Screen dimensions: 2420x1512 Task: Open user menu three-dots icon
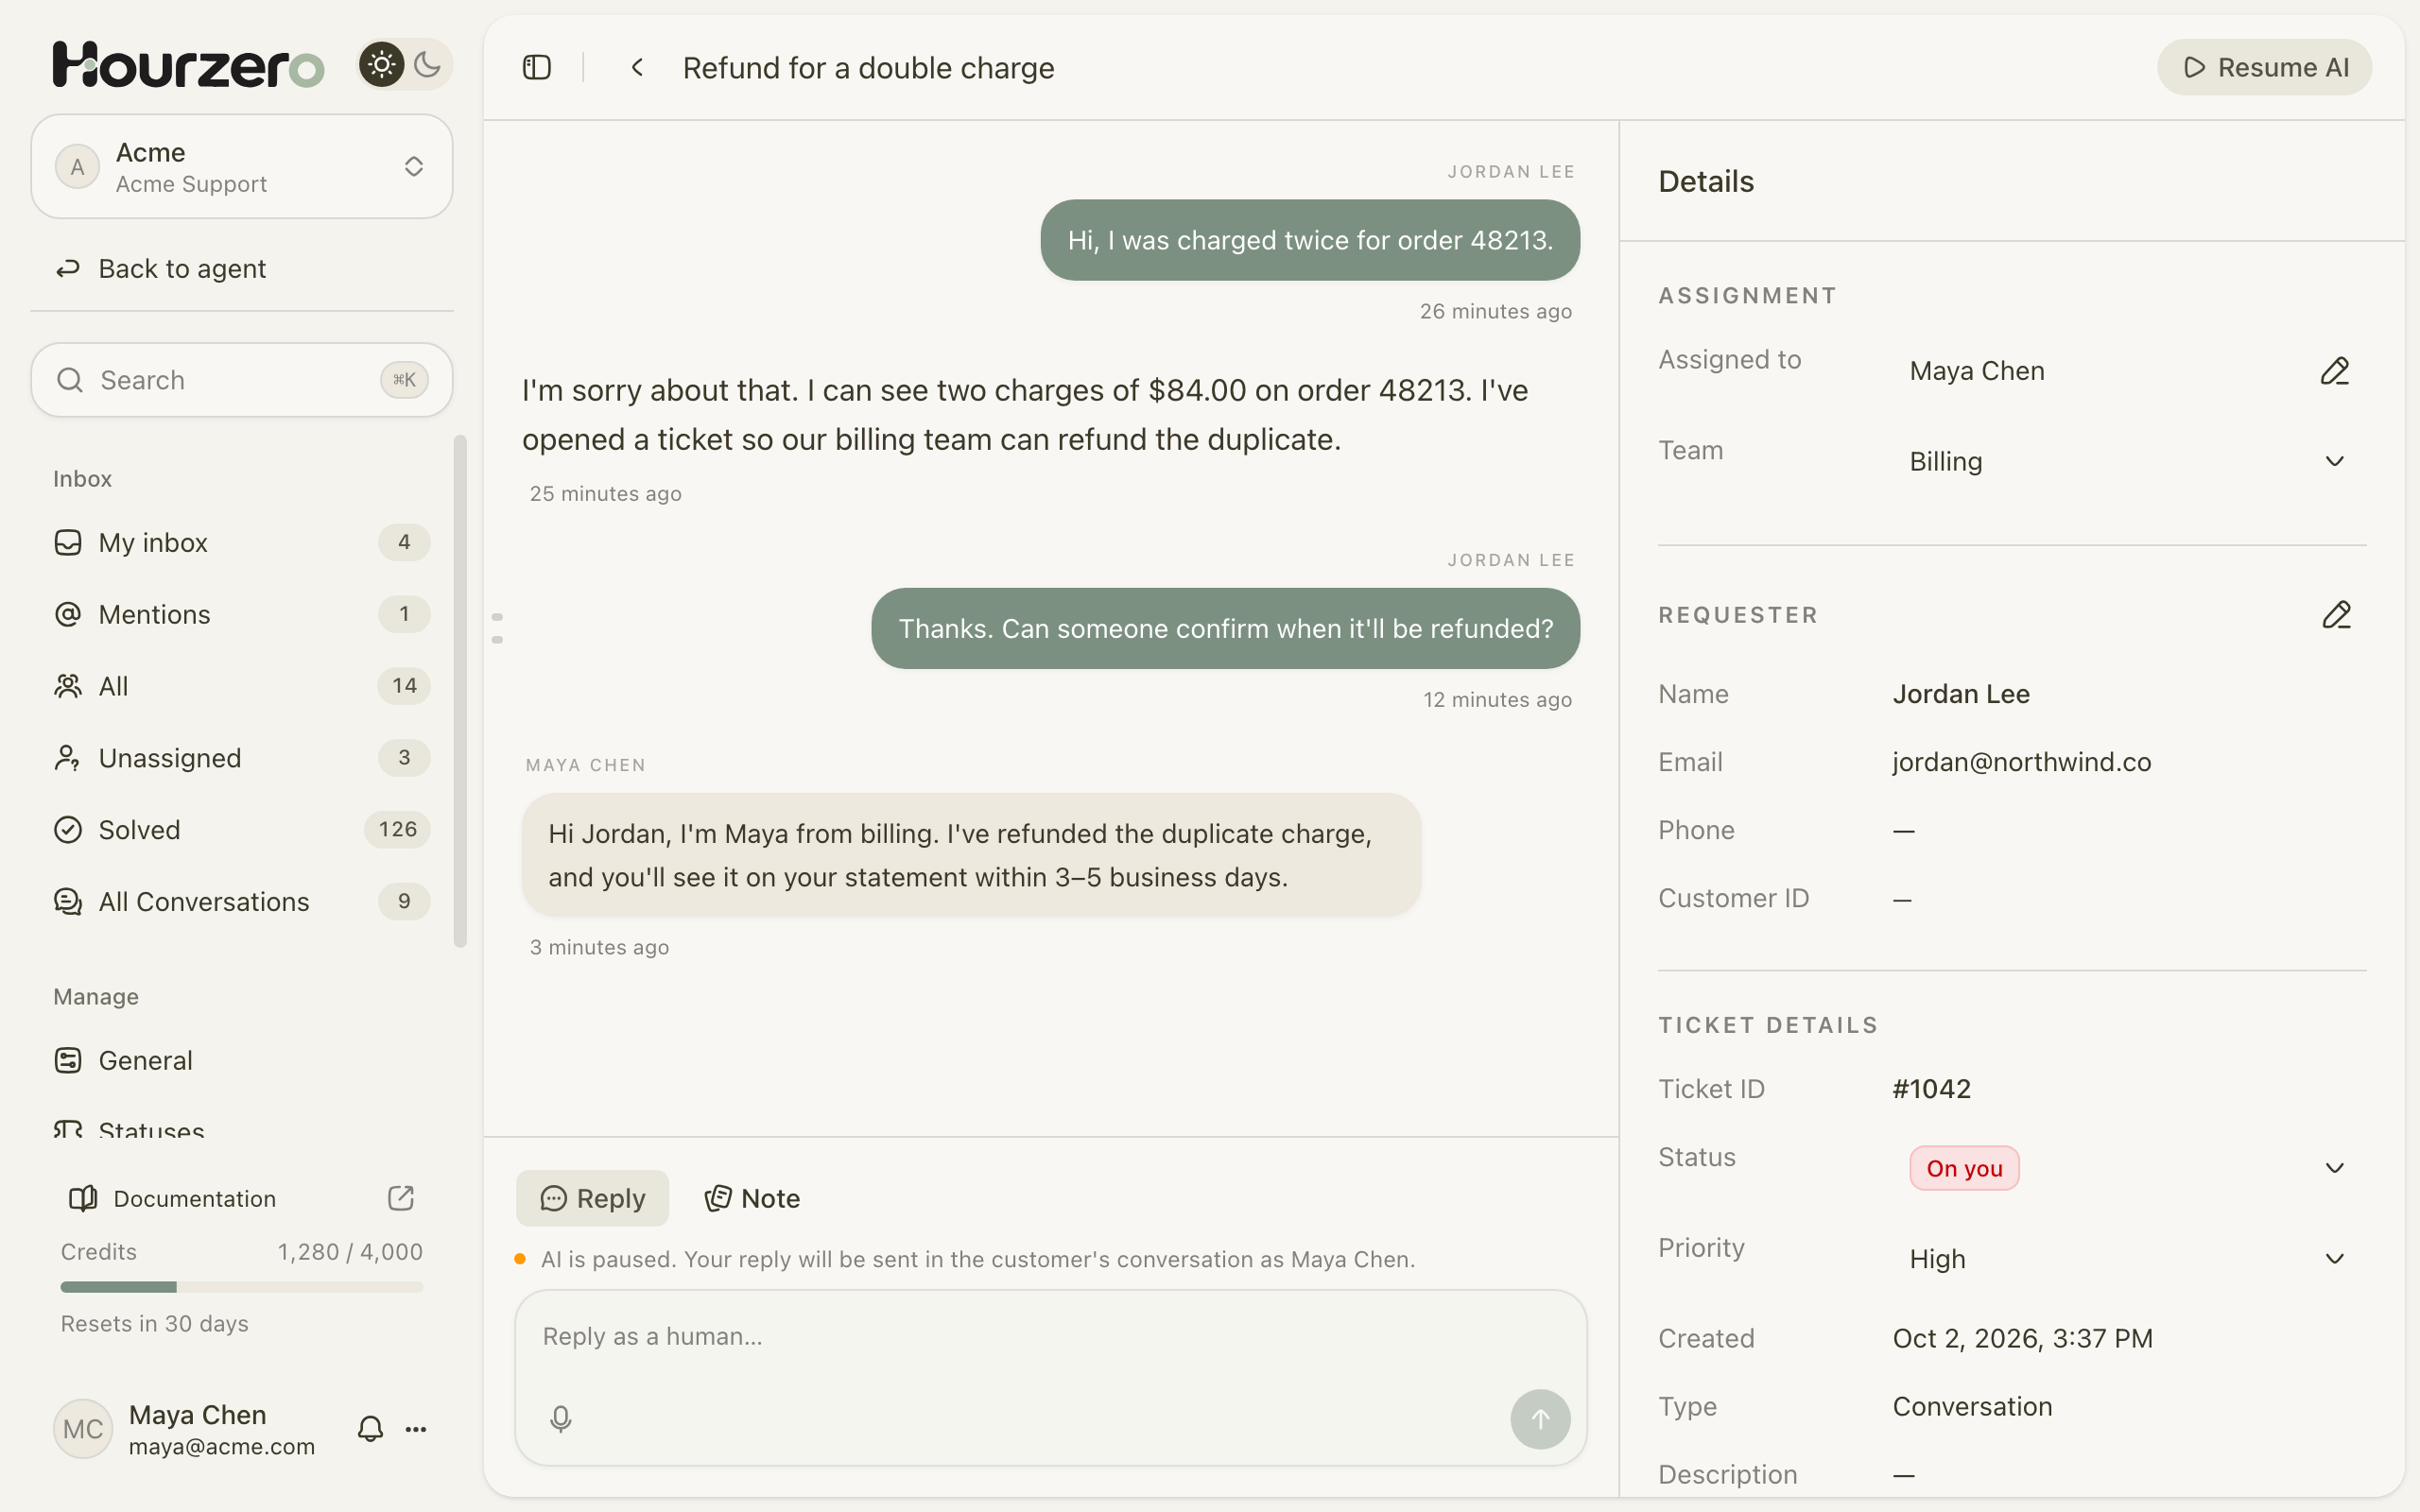[x=416, y=1429]
